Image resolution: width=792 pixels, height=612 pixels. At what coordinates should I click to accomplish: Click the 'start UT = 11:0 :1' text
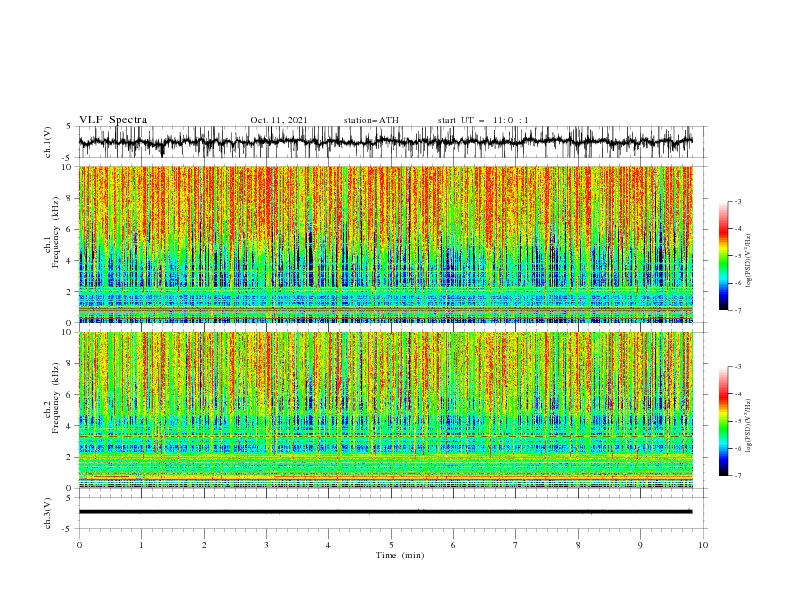483,120
